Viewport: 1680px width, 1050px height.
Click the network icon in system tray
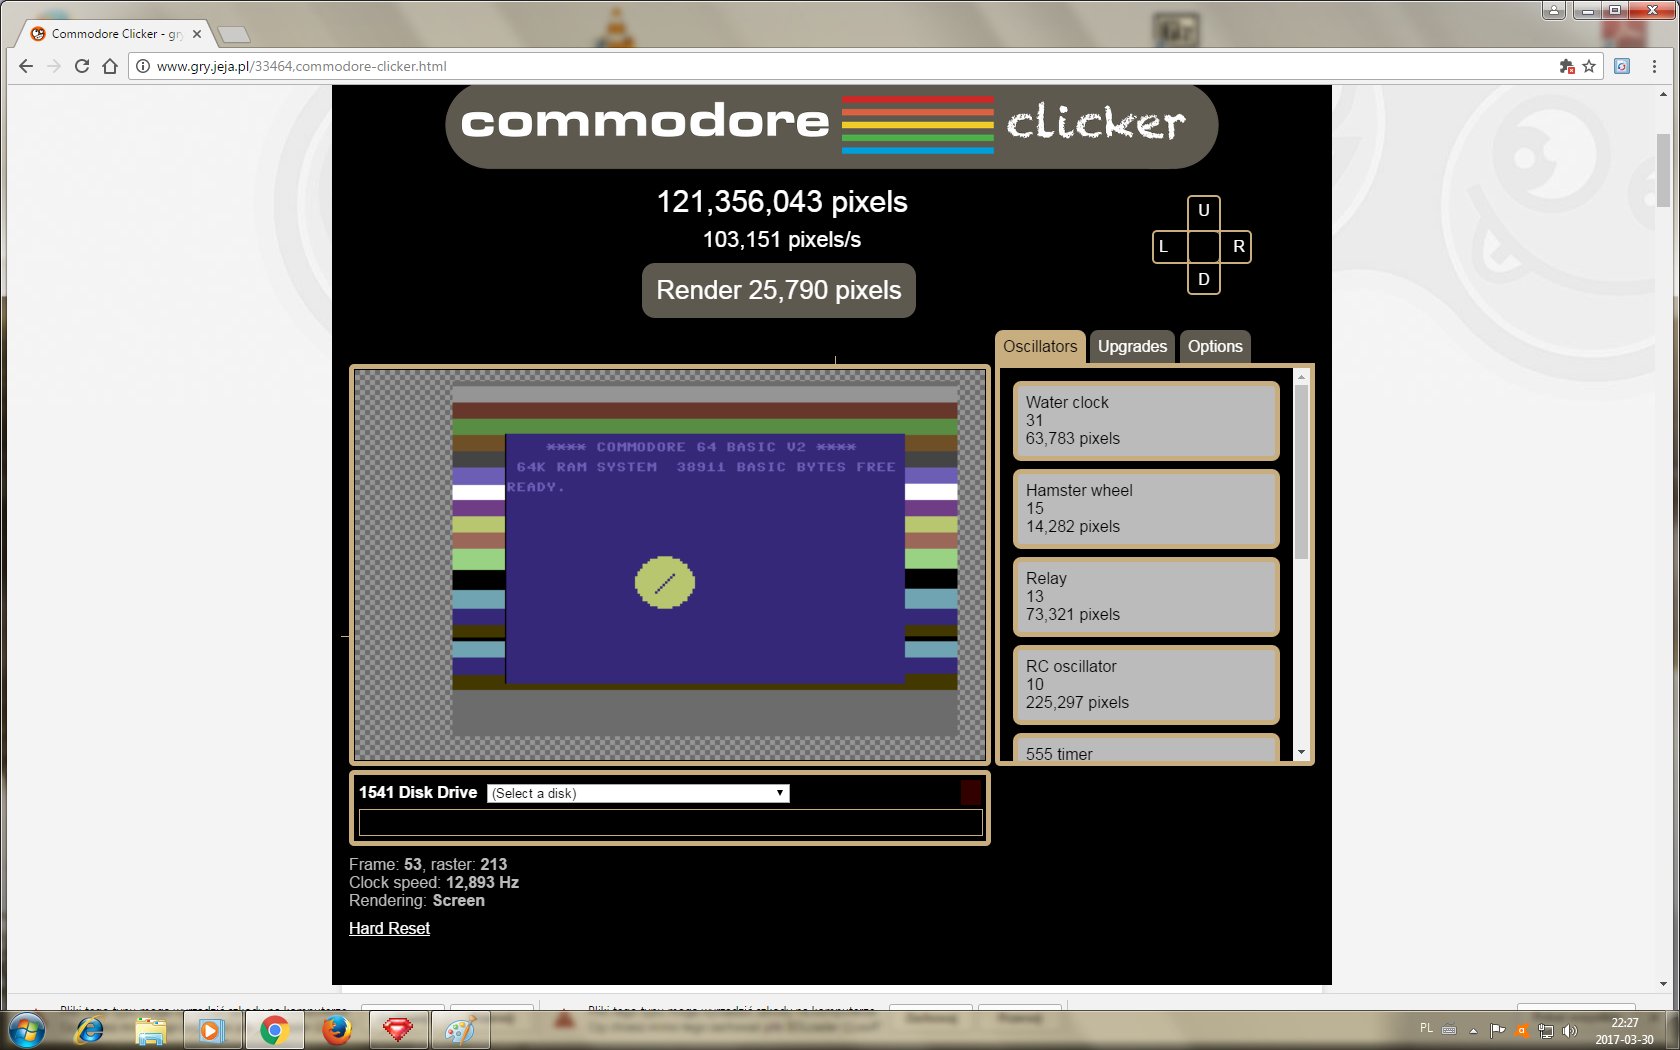(1546, 1030)
